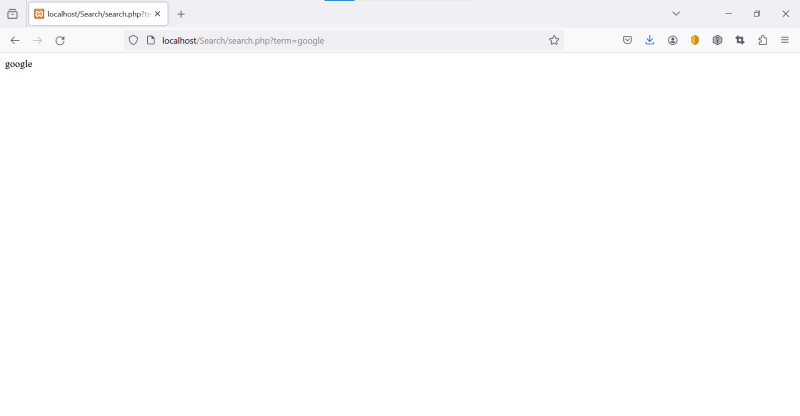
Task: Go forward one page
Action: pyautogui.click(x=37, y=40)
